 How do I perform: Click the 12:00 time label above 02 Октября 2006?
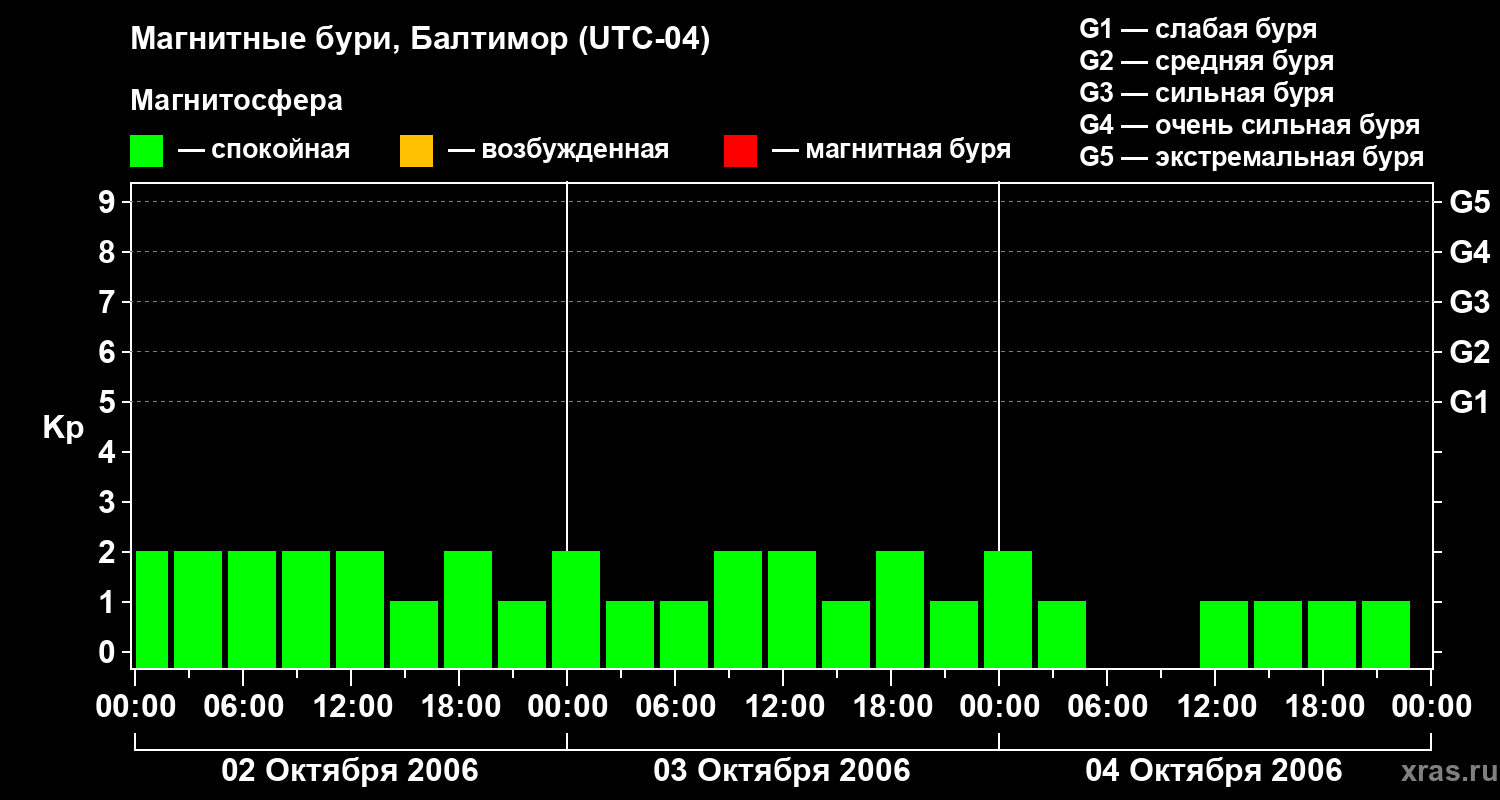[351, 707]
